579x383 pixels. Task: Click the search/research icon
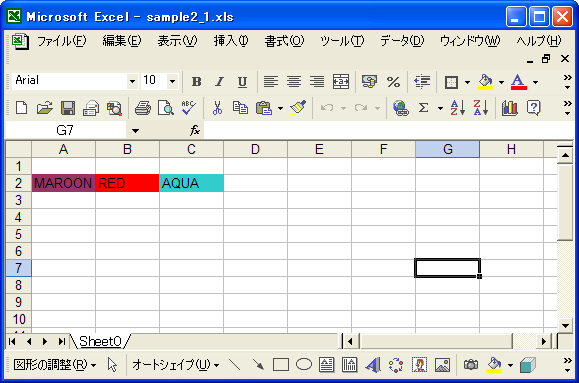pyautogui.click(x=114, y=108)
